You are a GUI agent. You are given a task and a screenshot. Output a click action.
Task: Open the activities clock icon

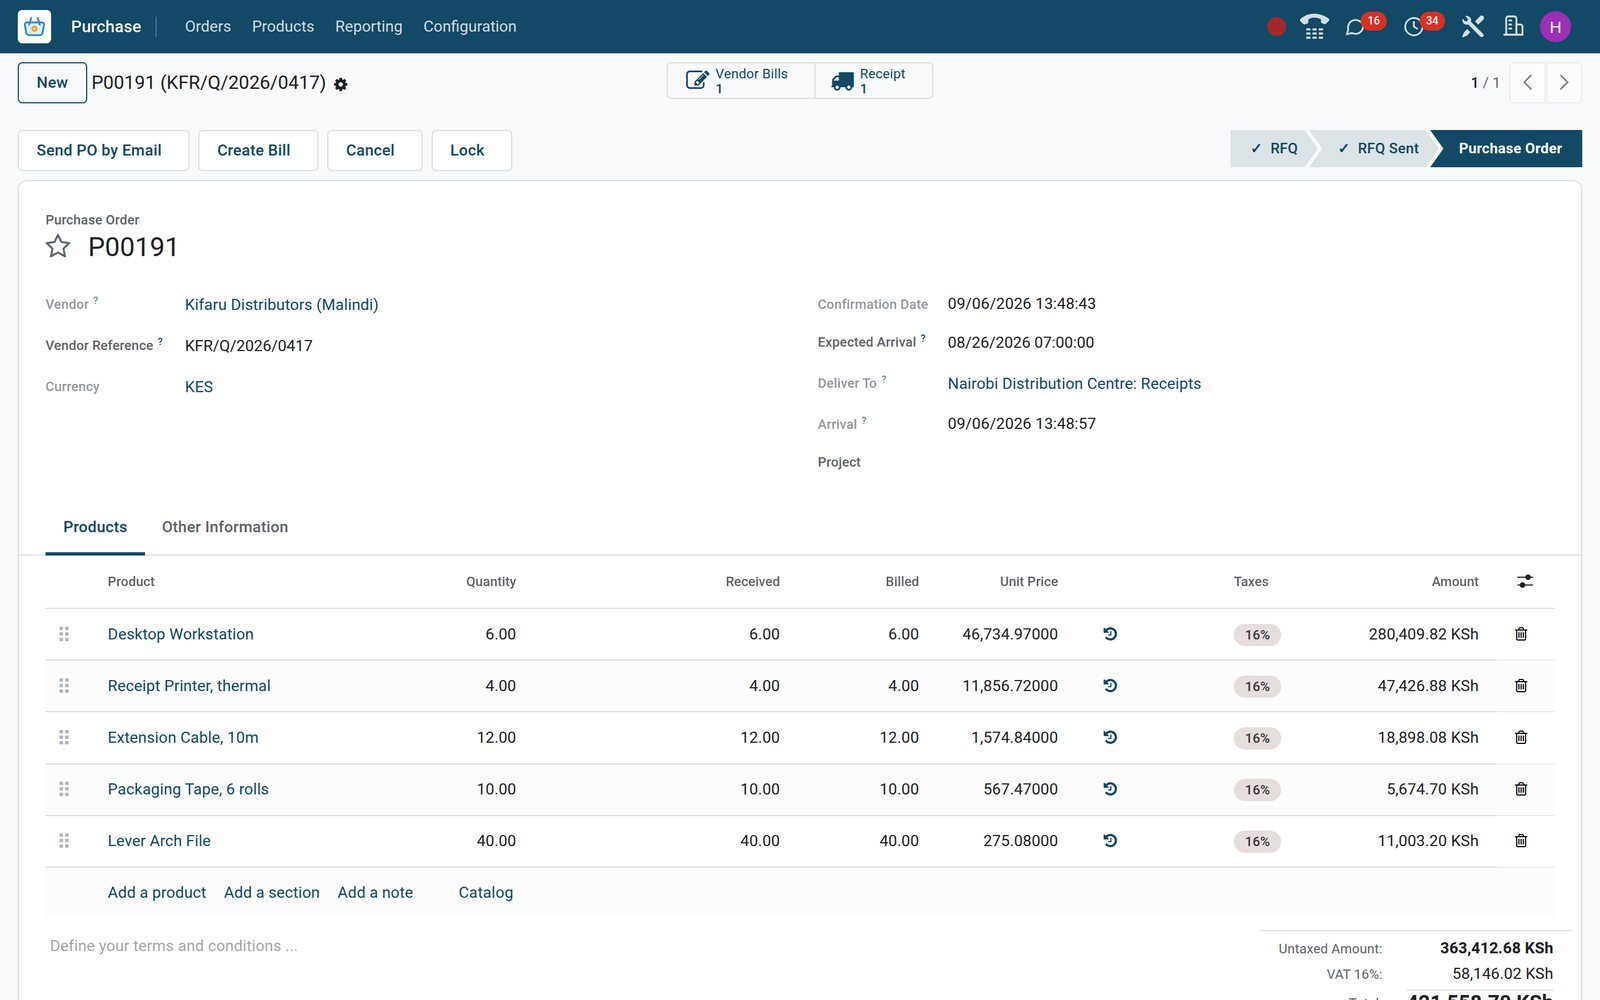tap(1413, 27)
